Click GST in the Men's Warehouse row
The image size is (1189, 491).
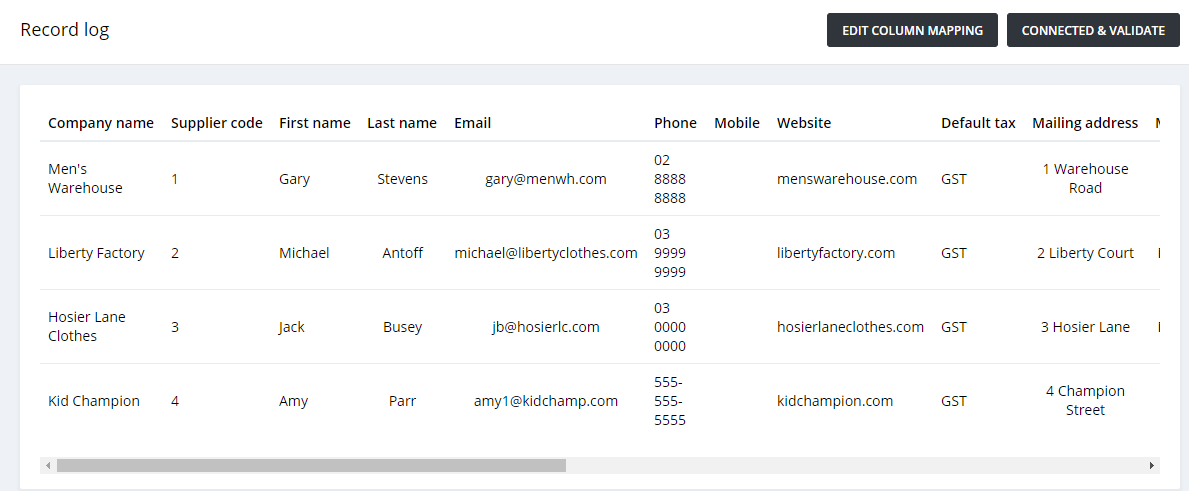tap(954, 179)
